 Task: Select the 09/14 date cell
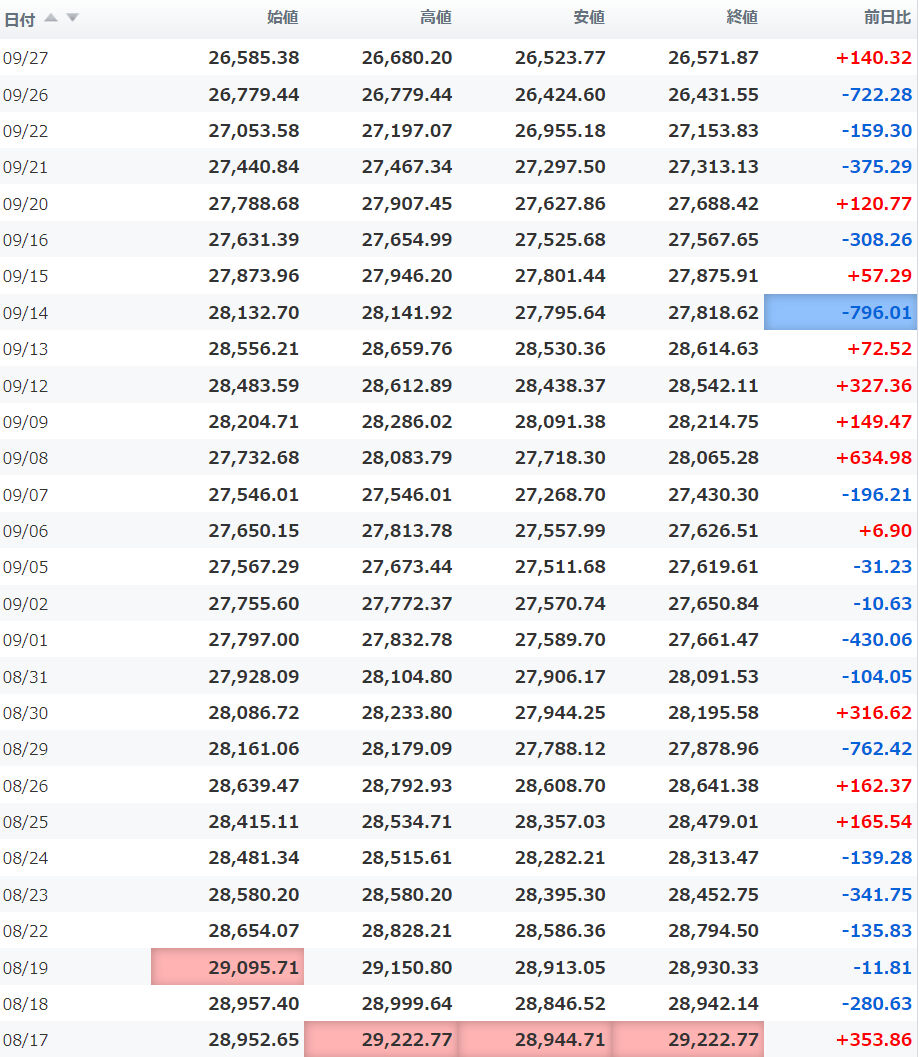click(26, 313)
